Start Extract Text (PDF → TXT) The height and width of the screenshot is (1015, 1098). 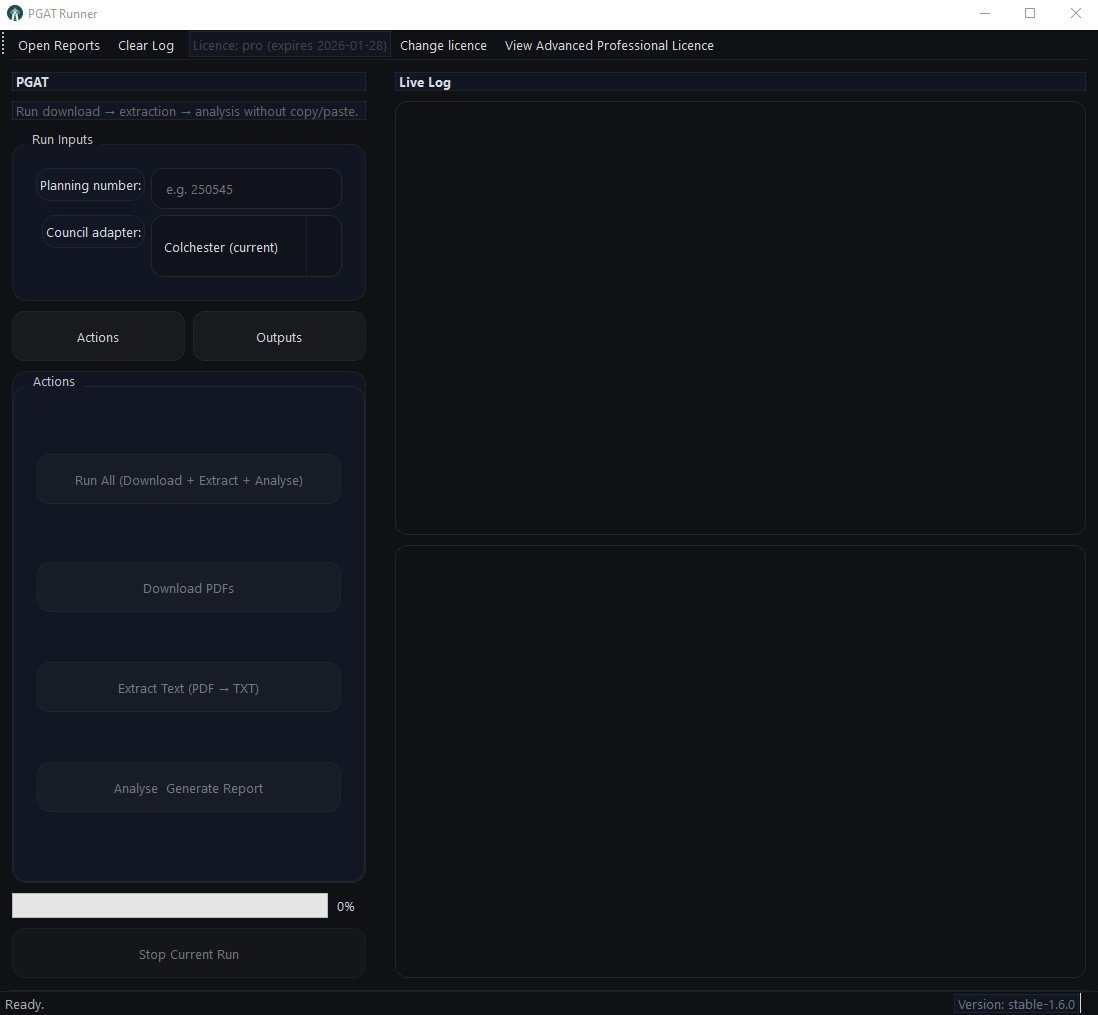(189, 688)
